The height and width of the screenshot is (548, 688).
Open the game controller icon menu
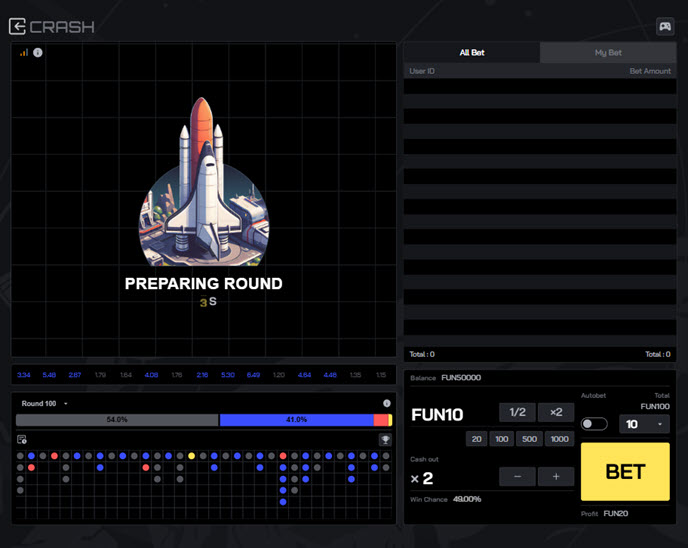665,27
